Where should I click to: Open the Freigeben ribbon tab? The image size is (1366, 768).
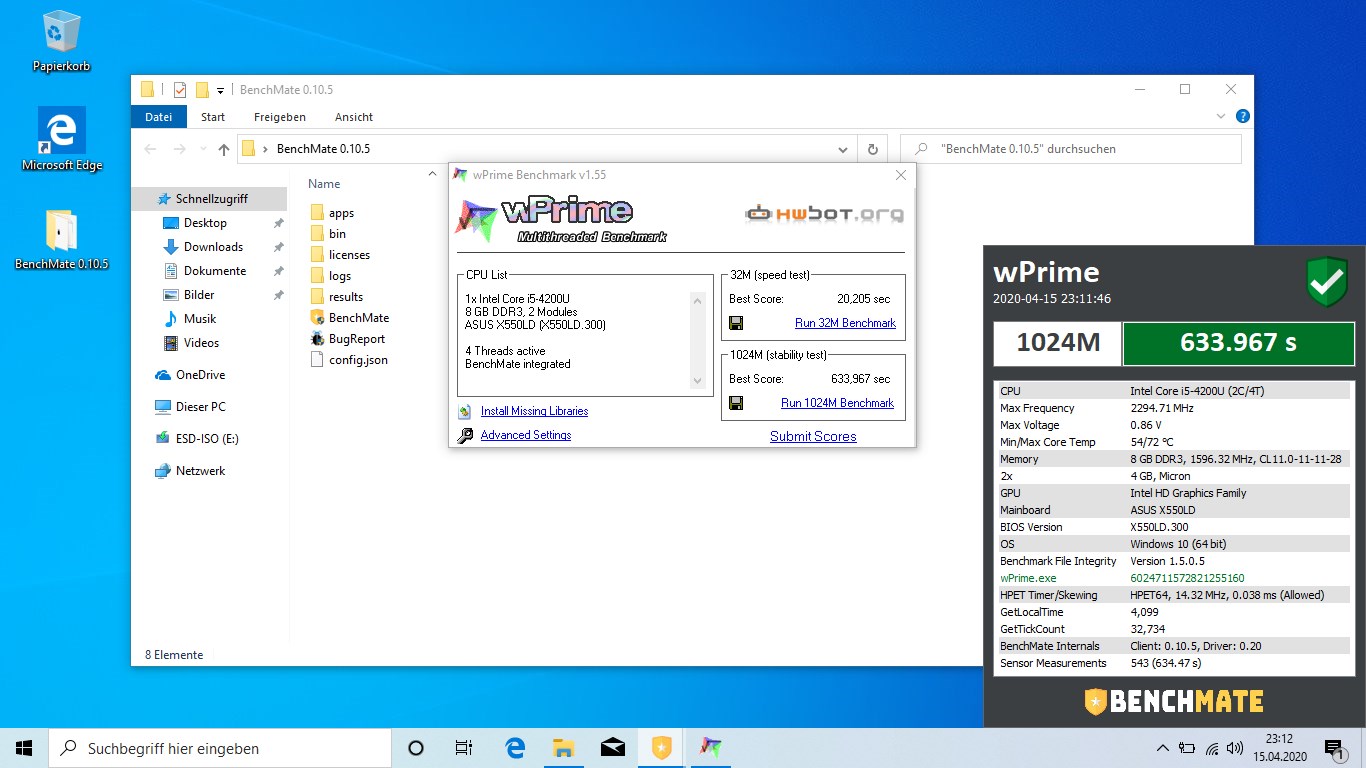280,117
